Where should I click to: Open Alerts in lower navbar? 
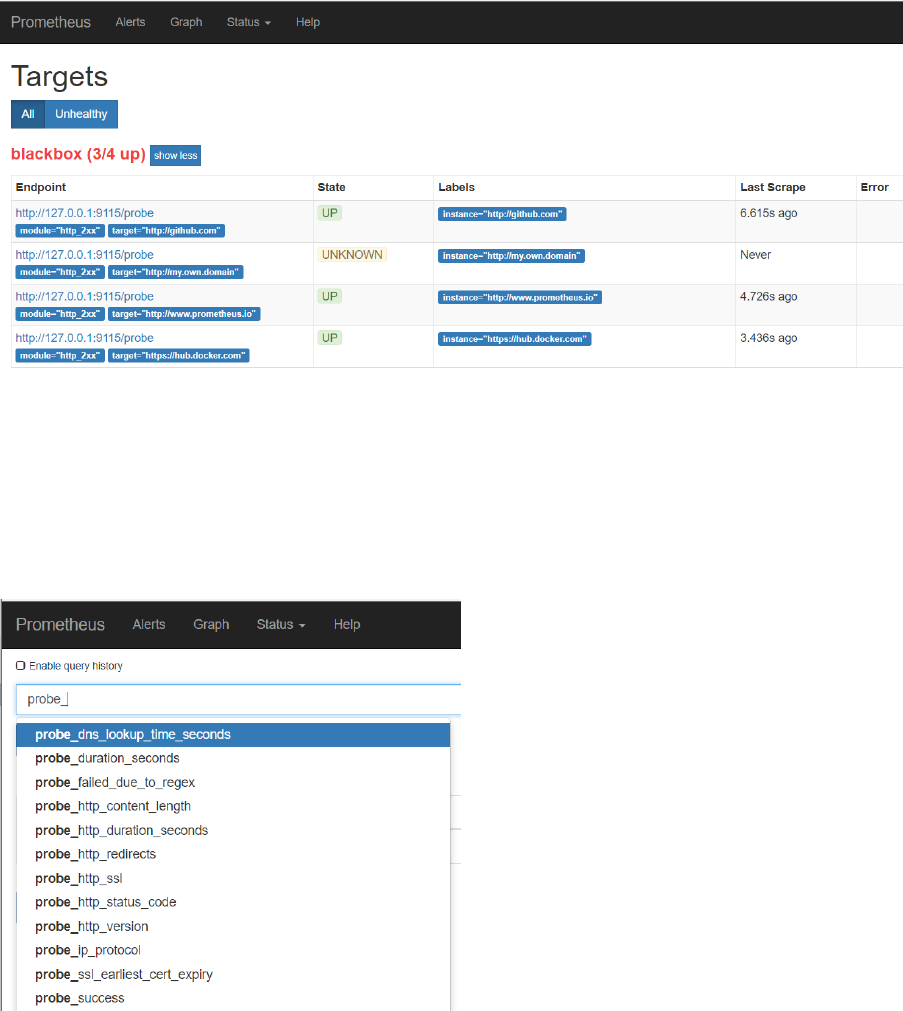pyautogui.click(x=149, y=624)
